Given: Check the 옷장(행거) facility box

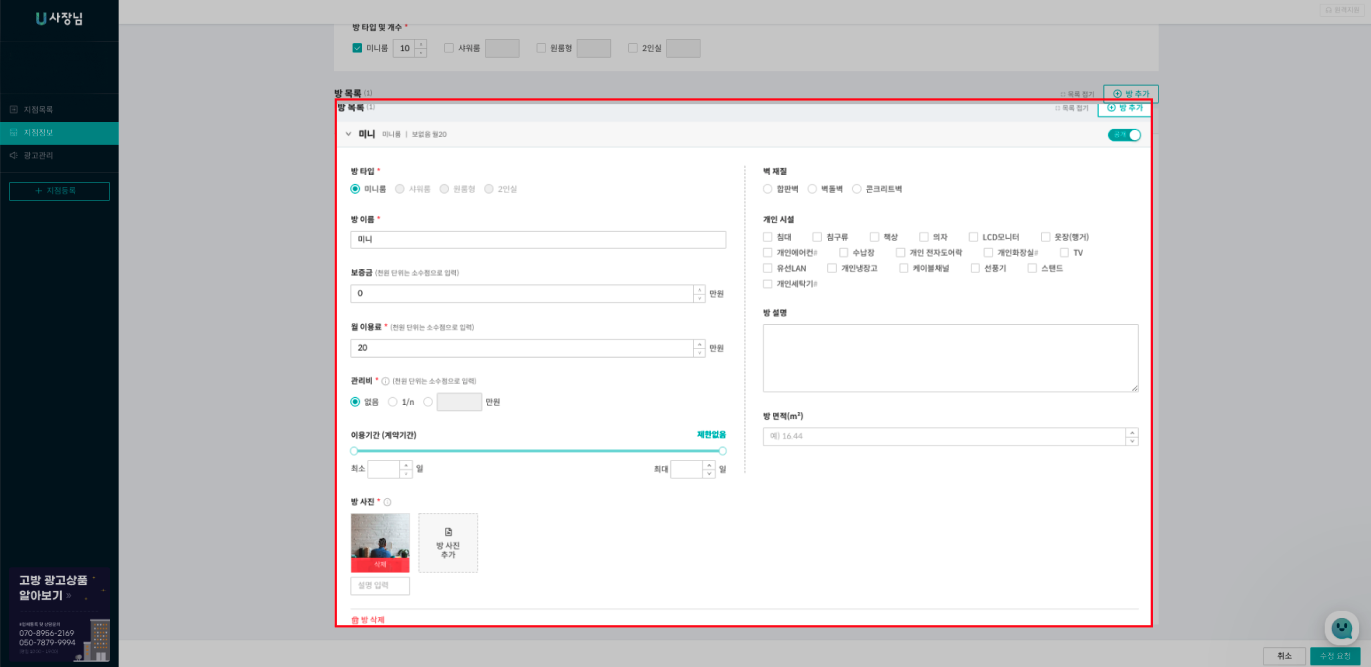Looking at the screenshot, I should pyautogui.click(x=1046, y=237).
